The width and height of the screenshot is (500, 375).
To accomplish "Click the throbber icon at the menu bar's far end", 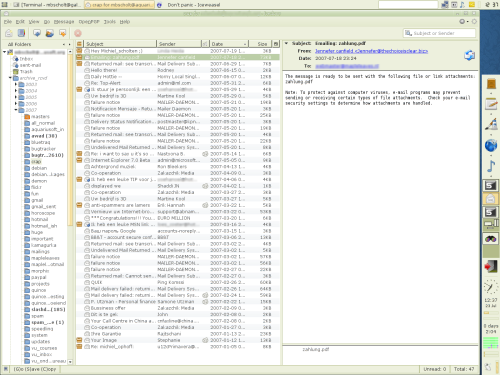I will 474,21.
